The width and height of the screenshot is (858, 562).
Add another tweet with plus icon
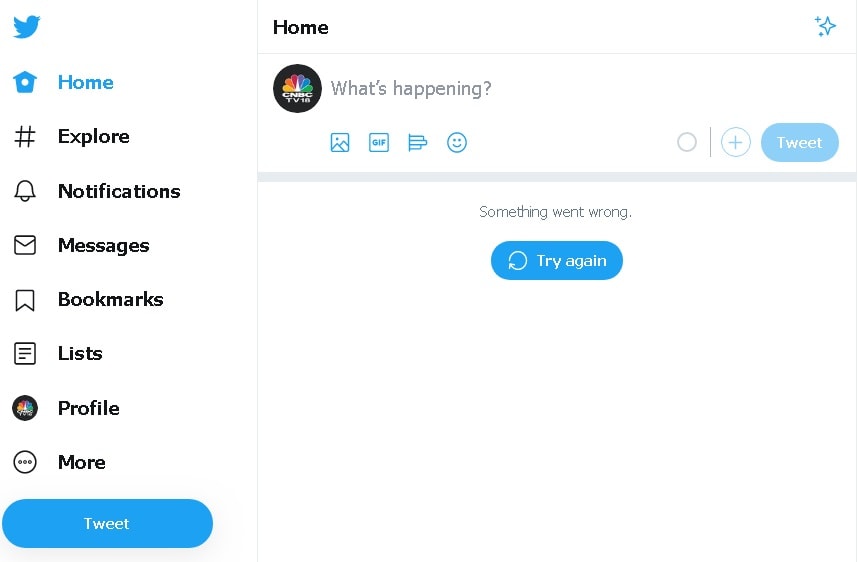[x=735, y=143]
